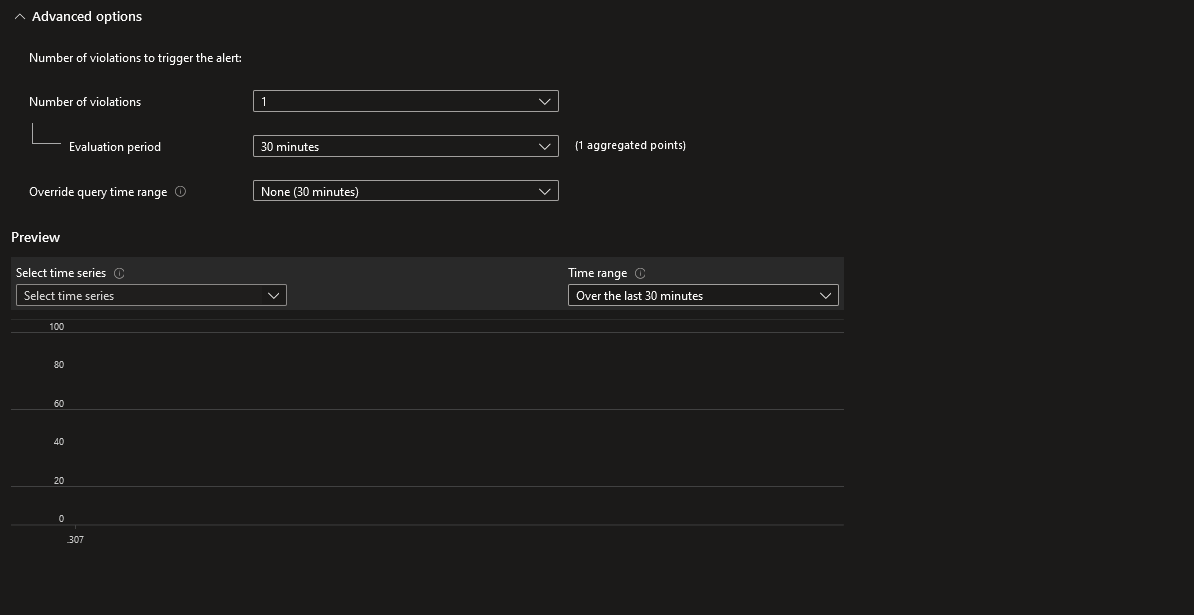The height and width of the screenshot is (615, 1194).
Task: Open the Evaluation period dropdown
Action: pos(406,146)
